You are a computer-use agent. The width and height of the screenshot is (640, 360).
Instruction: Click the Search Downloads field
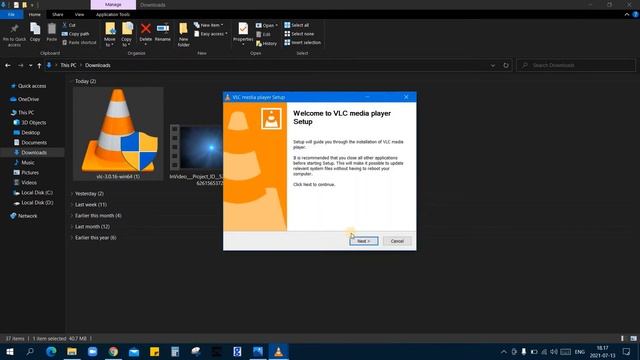576,65
